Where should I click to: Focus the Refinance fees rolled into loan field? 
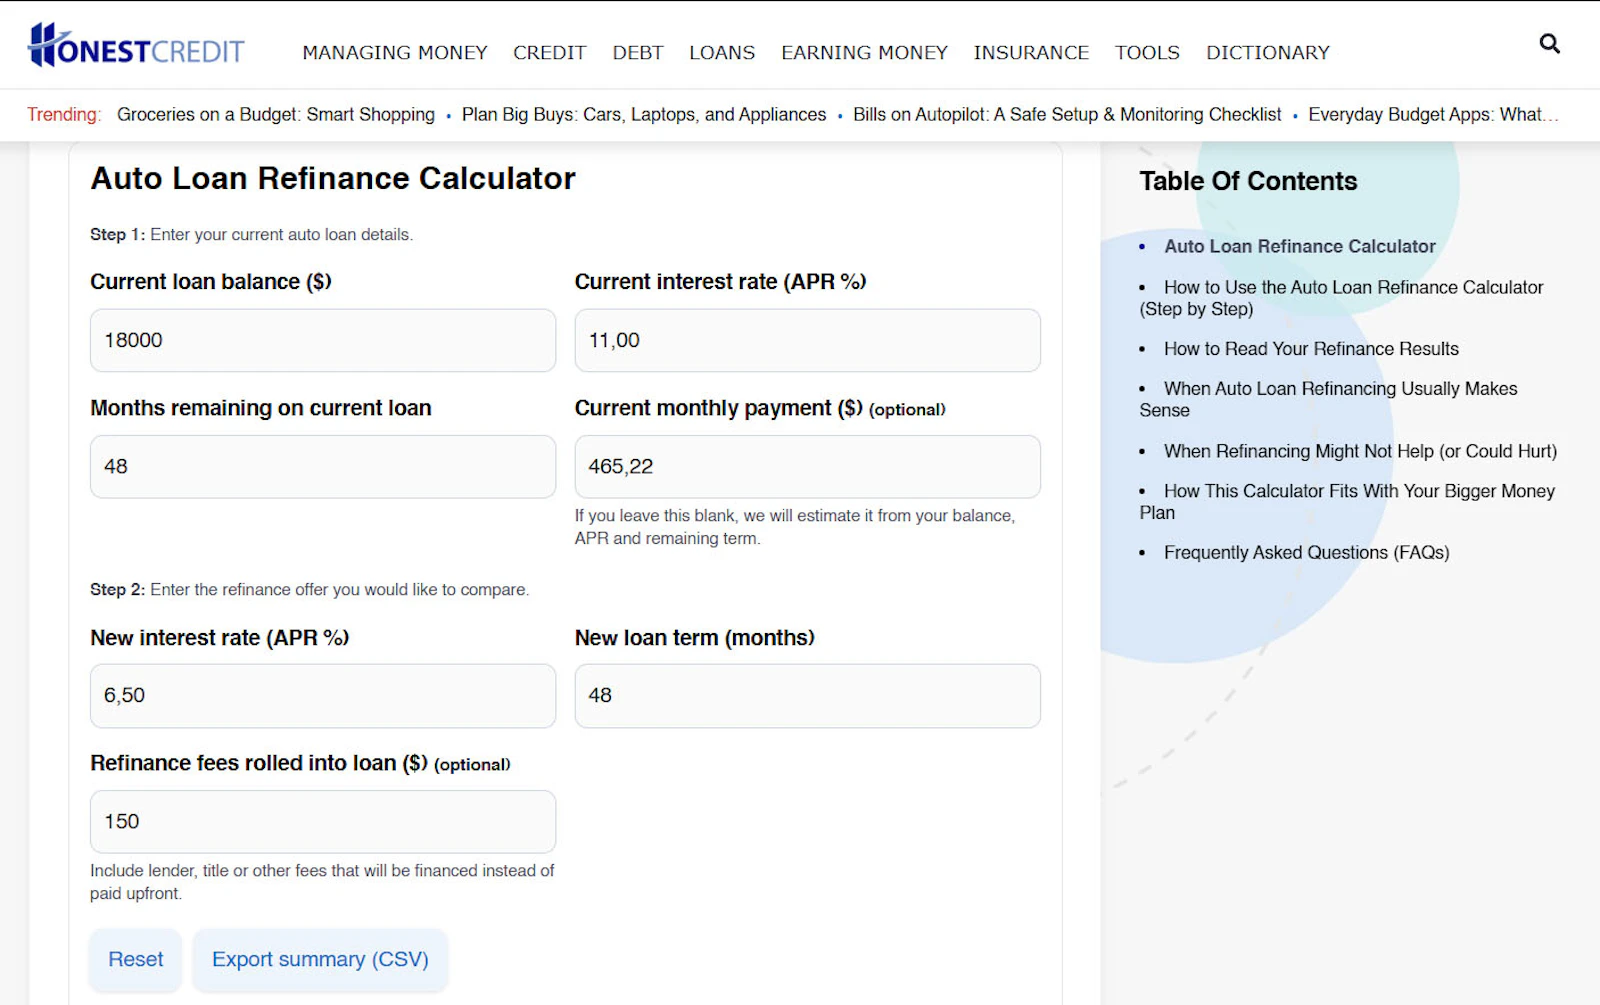coord(323,821)
